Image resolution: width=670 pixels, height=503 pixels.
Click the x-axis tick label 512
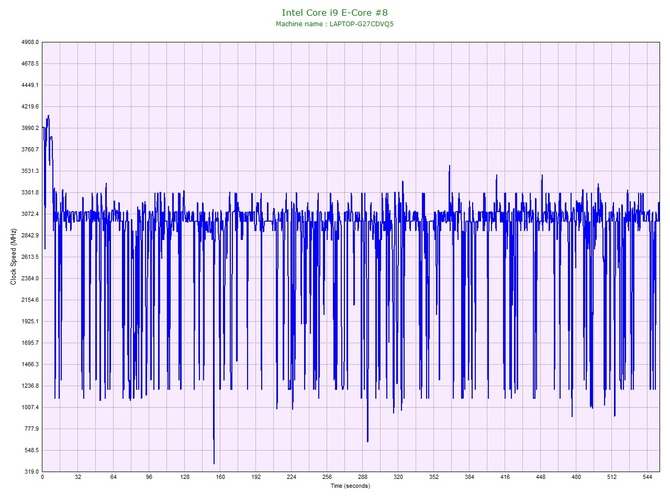(612, 477)
